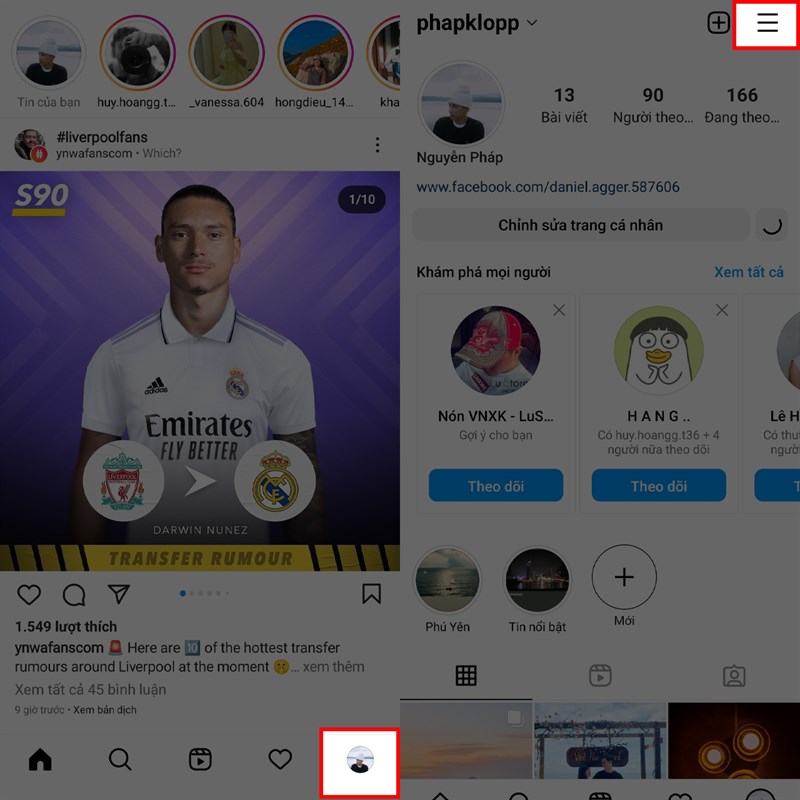Expand caption with xem thêm
Screen dimensions: 800x800
(334, 667)
